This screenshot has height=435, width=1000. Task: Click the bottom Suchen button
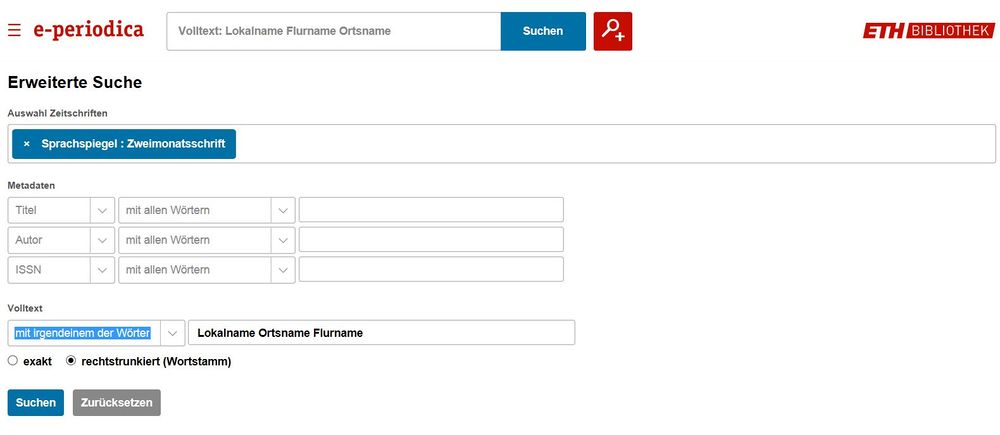click(x=35, y=402)
